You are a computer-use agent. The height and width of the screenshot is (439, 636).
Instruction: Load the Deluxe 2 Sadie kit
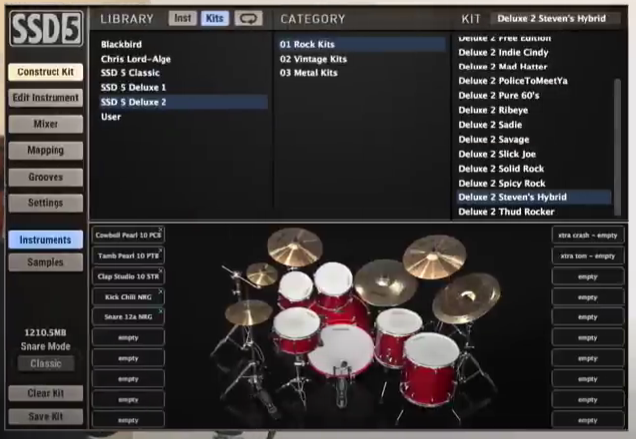click(x=534, y=125)
